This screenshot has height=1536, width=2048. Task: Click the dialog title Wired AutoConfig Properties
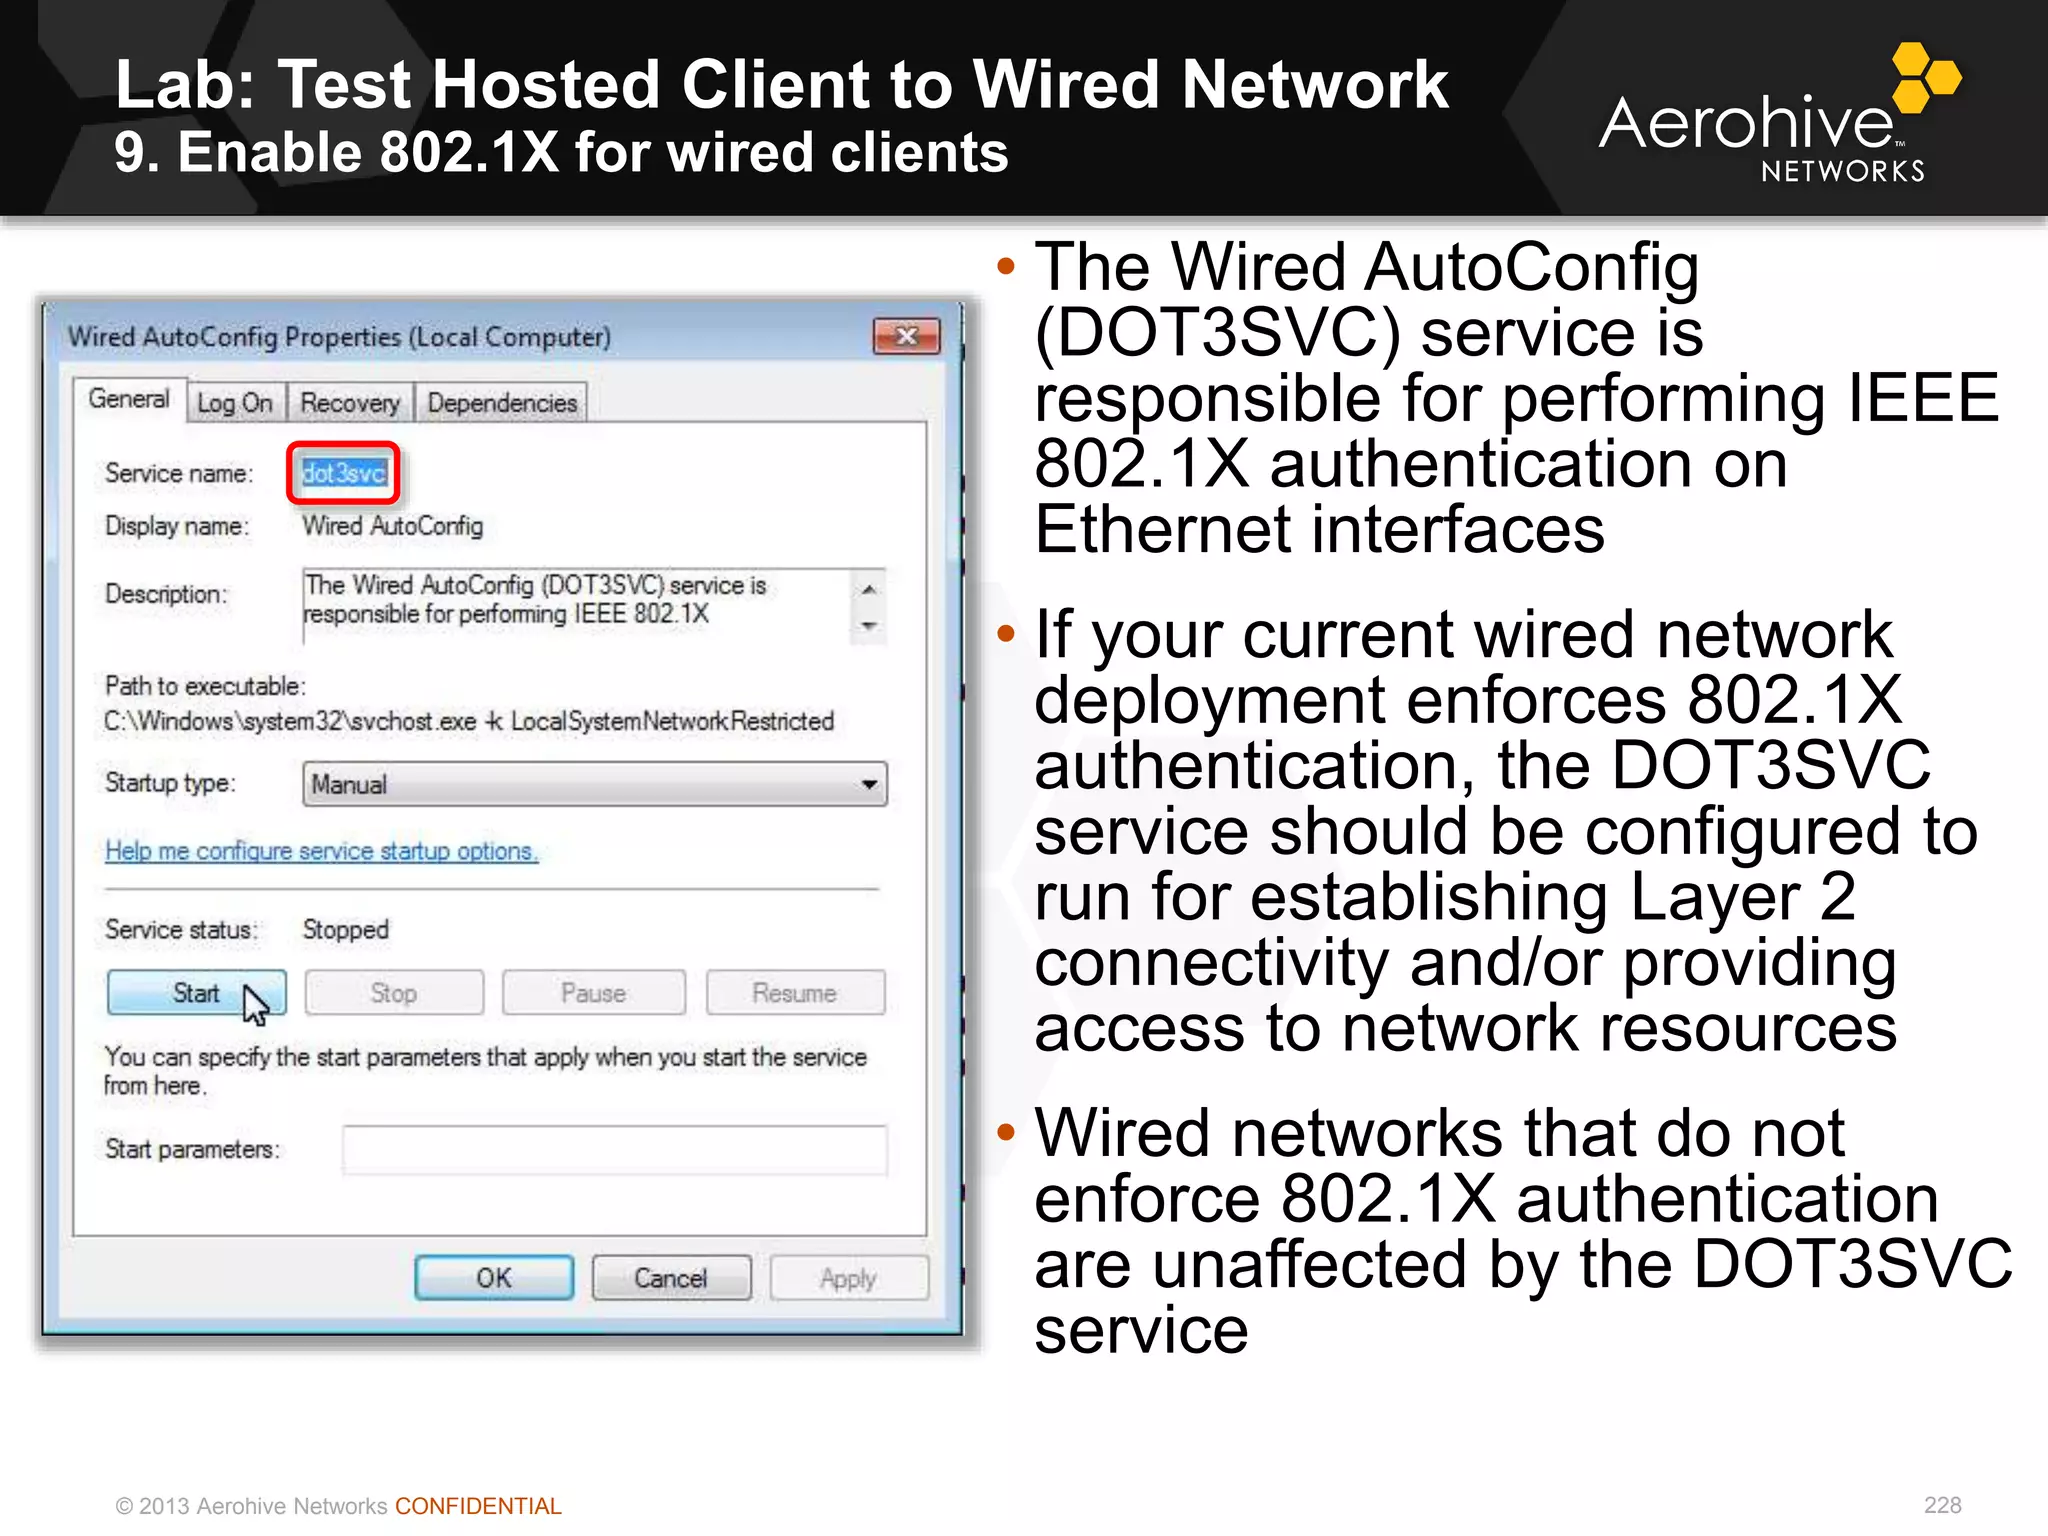(x=340, y=337)
